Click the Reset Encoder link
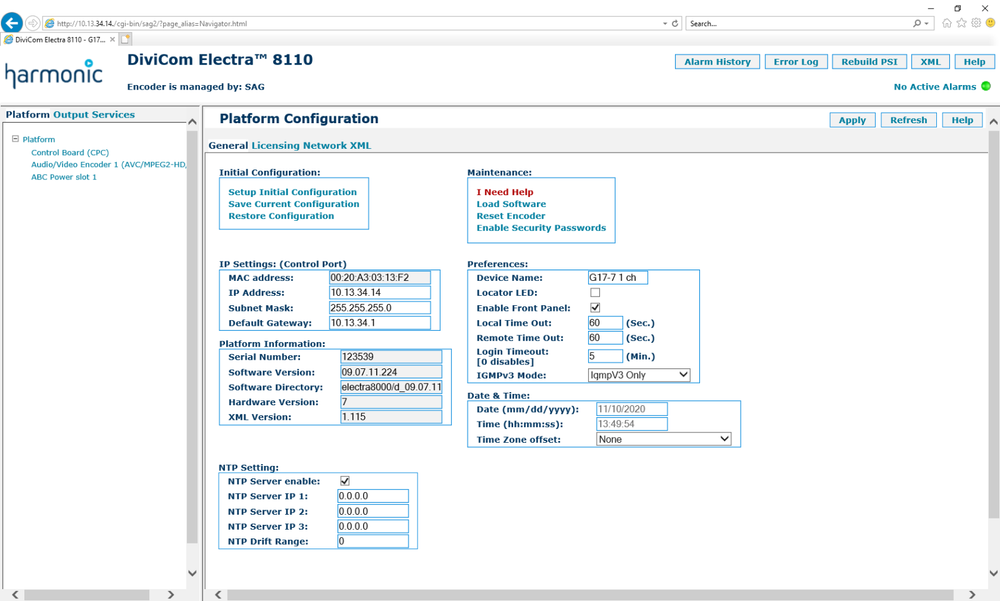This screenshot has height=601, width=1000. tap(511, 216)
